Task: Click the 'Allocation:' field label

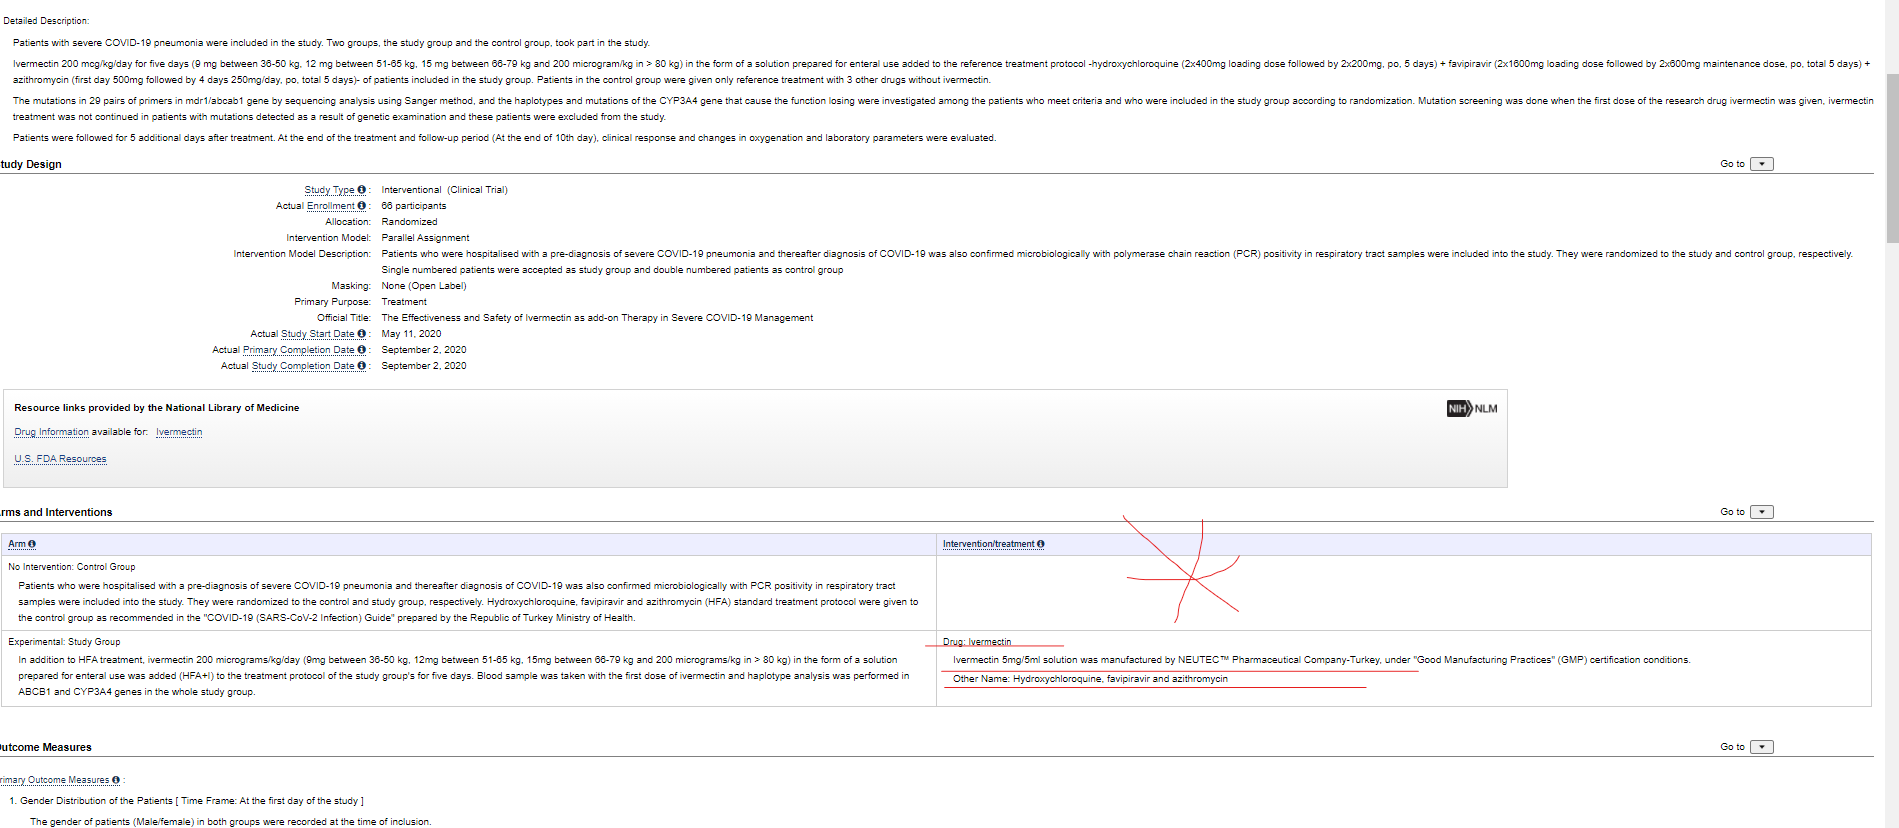Action: [348, 222]
